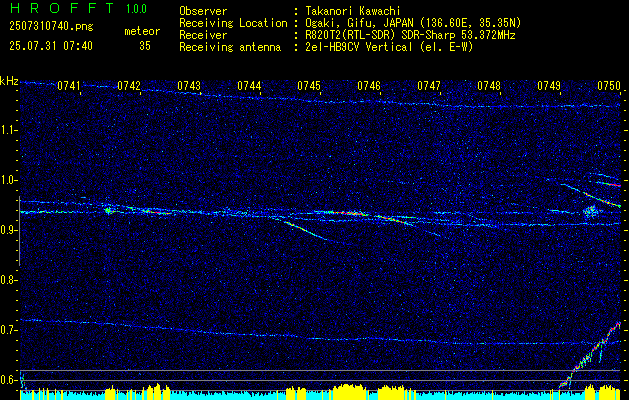Click the 0.7 kHz axis label
The width and height of the screenshot is (629, 400).
click(x=8, y=330)
